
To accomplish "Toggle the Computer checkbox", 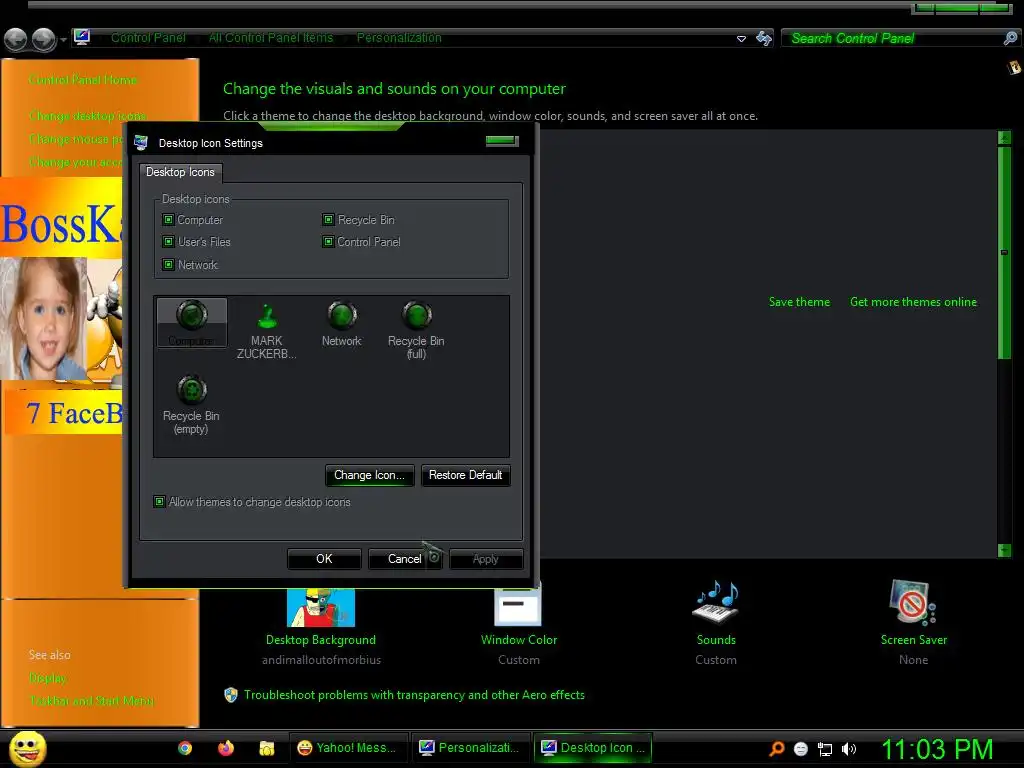I will click(x=168, y=219).
